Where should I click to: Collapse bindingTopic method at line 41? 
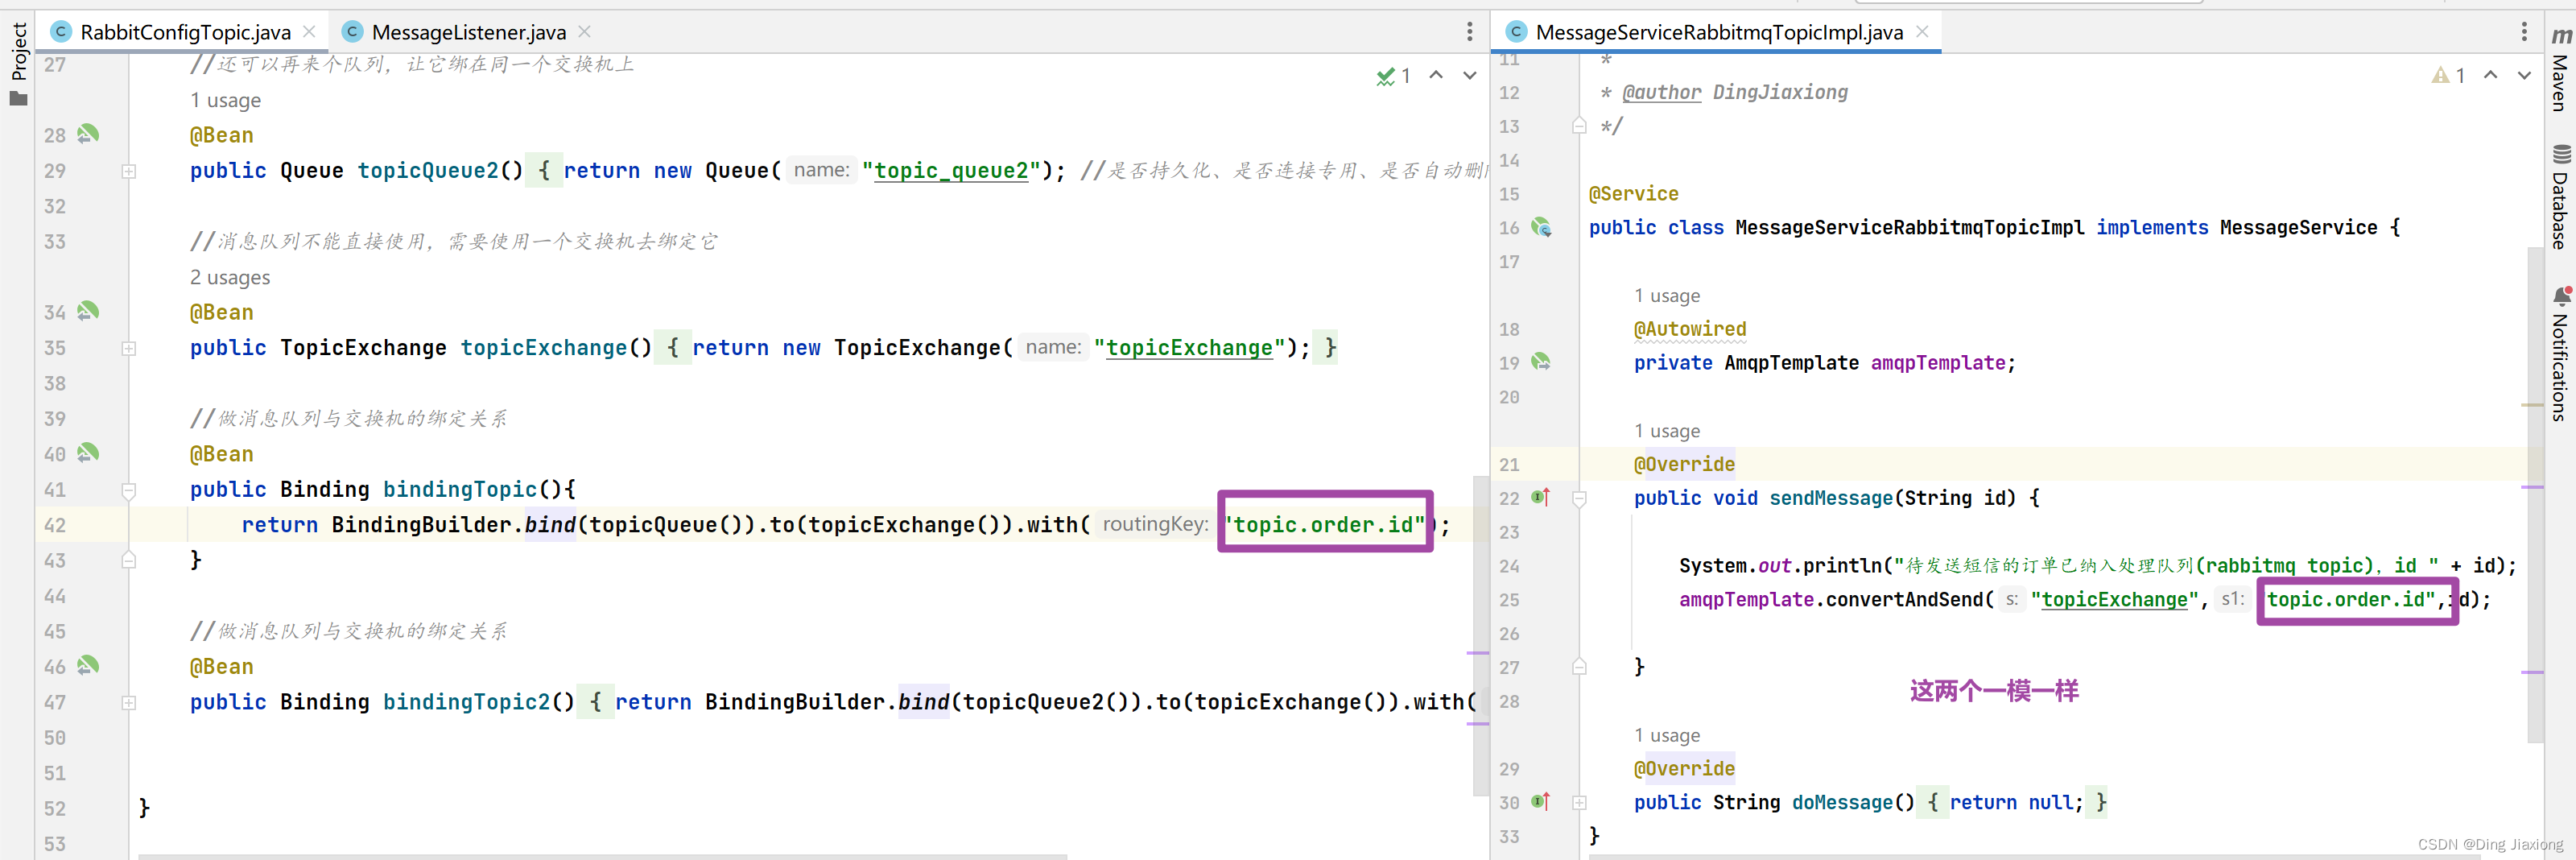coord(129,490)
